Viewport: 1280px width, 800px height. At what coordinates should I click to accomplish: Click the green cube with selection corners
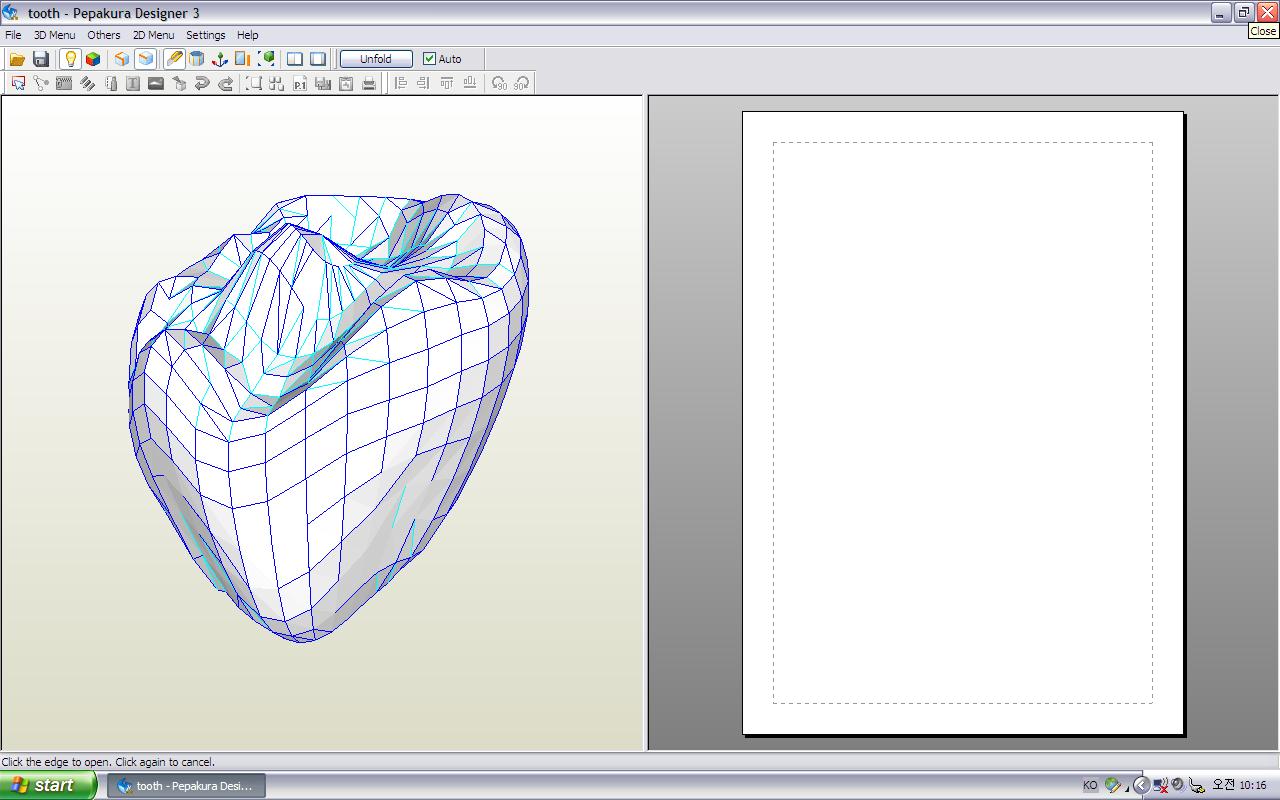[266, 59]
